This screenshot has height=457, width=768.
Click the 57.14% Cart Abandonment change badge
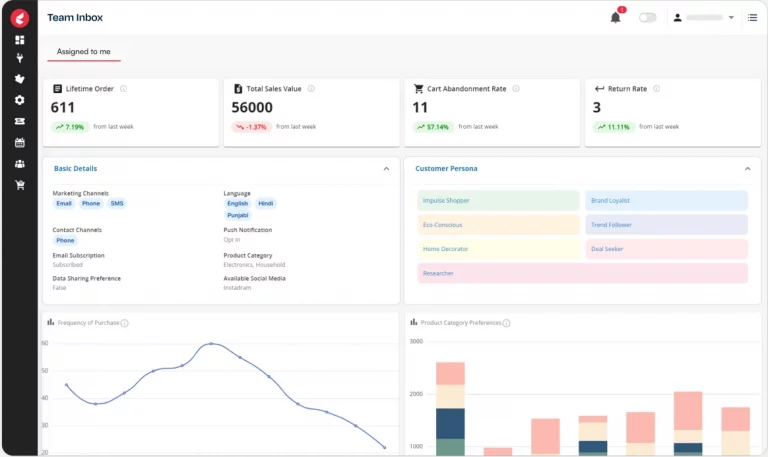pos(433,127)
